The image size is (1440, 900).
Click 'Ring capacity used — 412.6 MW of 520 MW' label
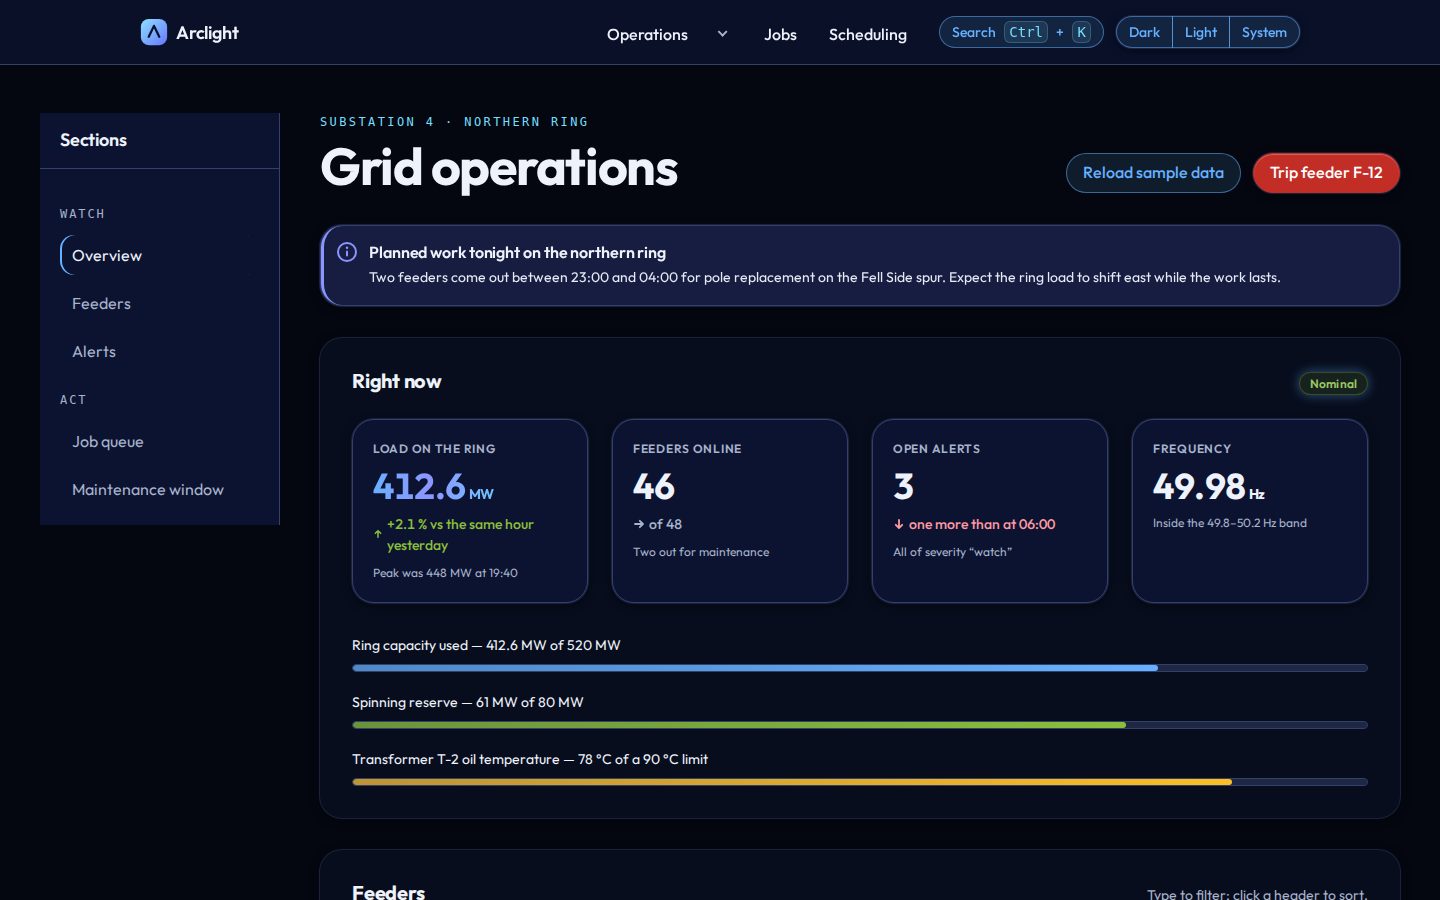[486, 645]
